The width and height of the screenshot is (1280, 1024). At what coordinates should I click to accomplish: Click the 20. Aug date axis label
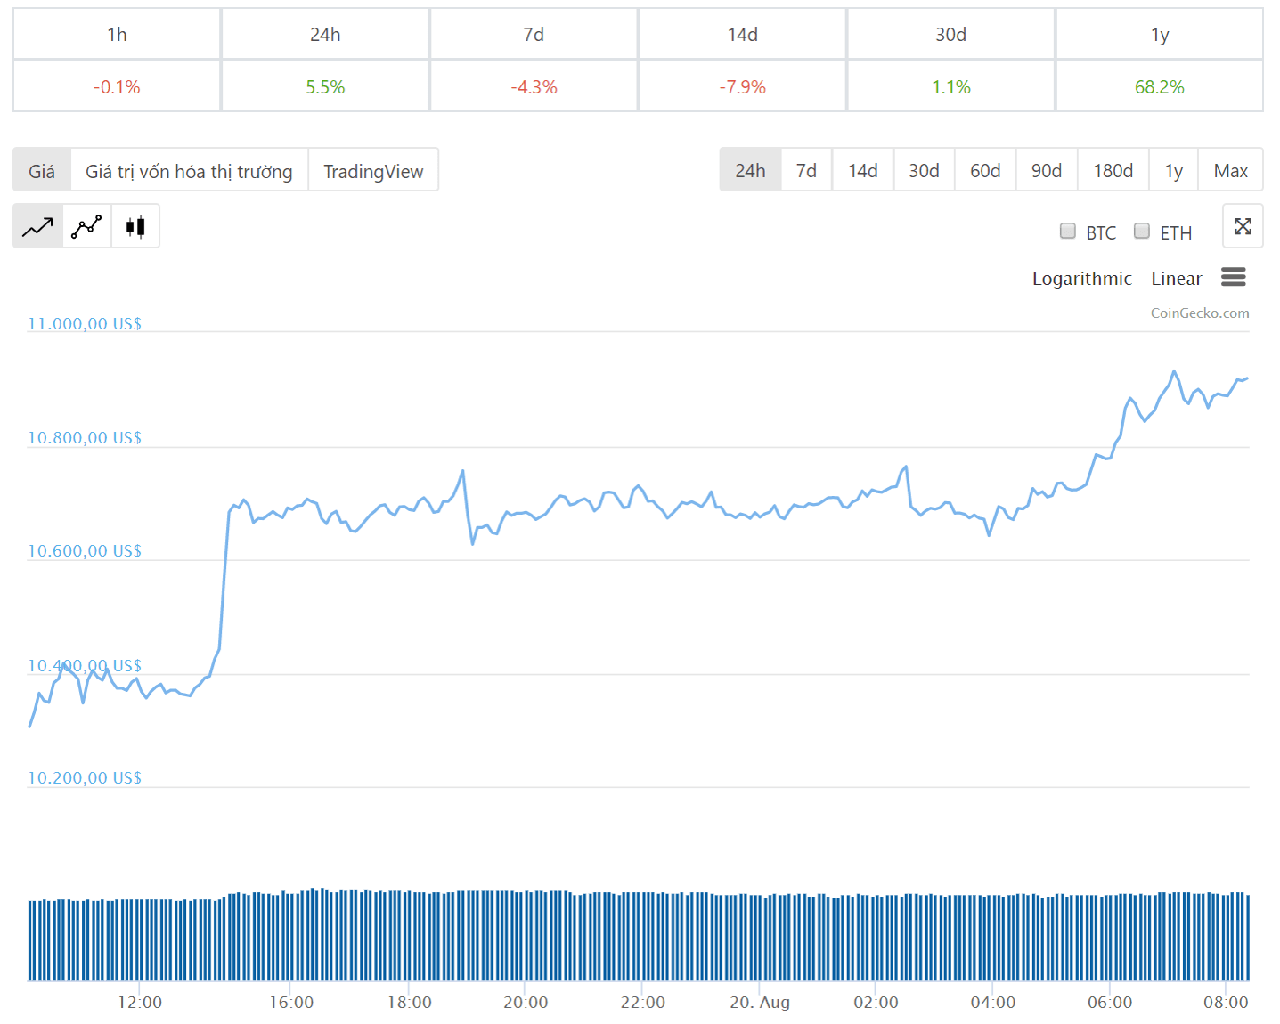point(760,1002)
